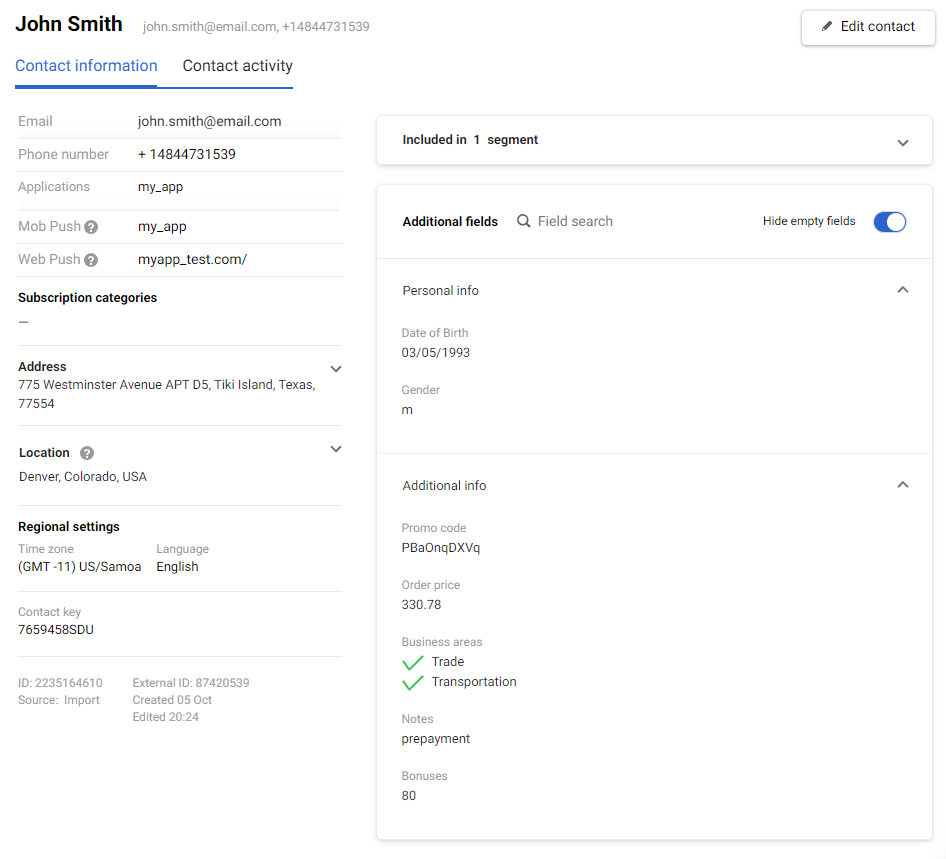Expand the Location section chevron

(336, 449)
